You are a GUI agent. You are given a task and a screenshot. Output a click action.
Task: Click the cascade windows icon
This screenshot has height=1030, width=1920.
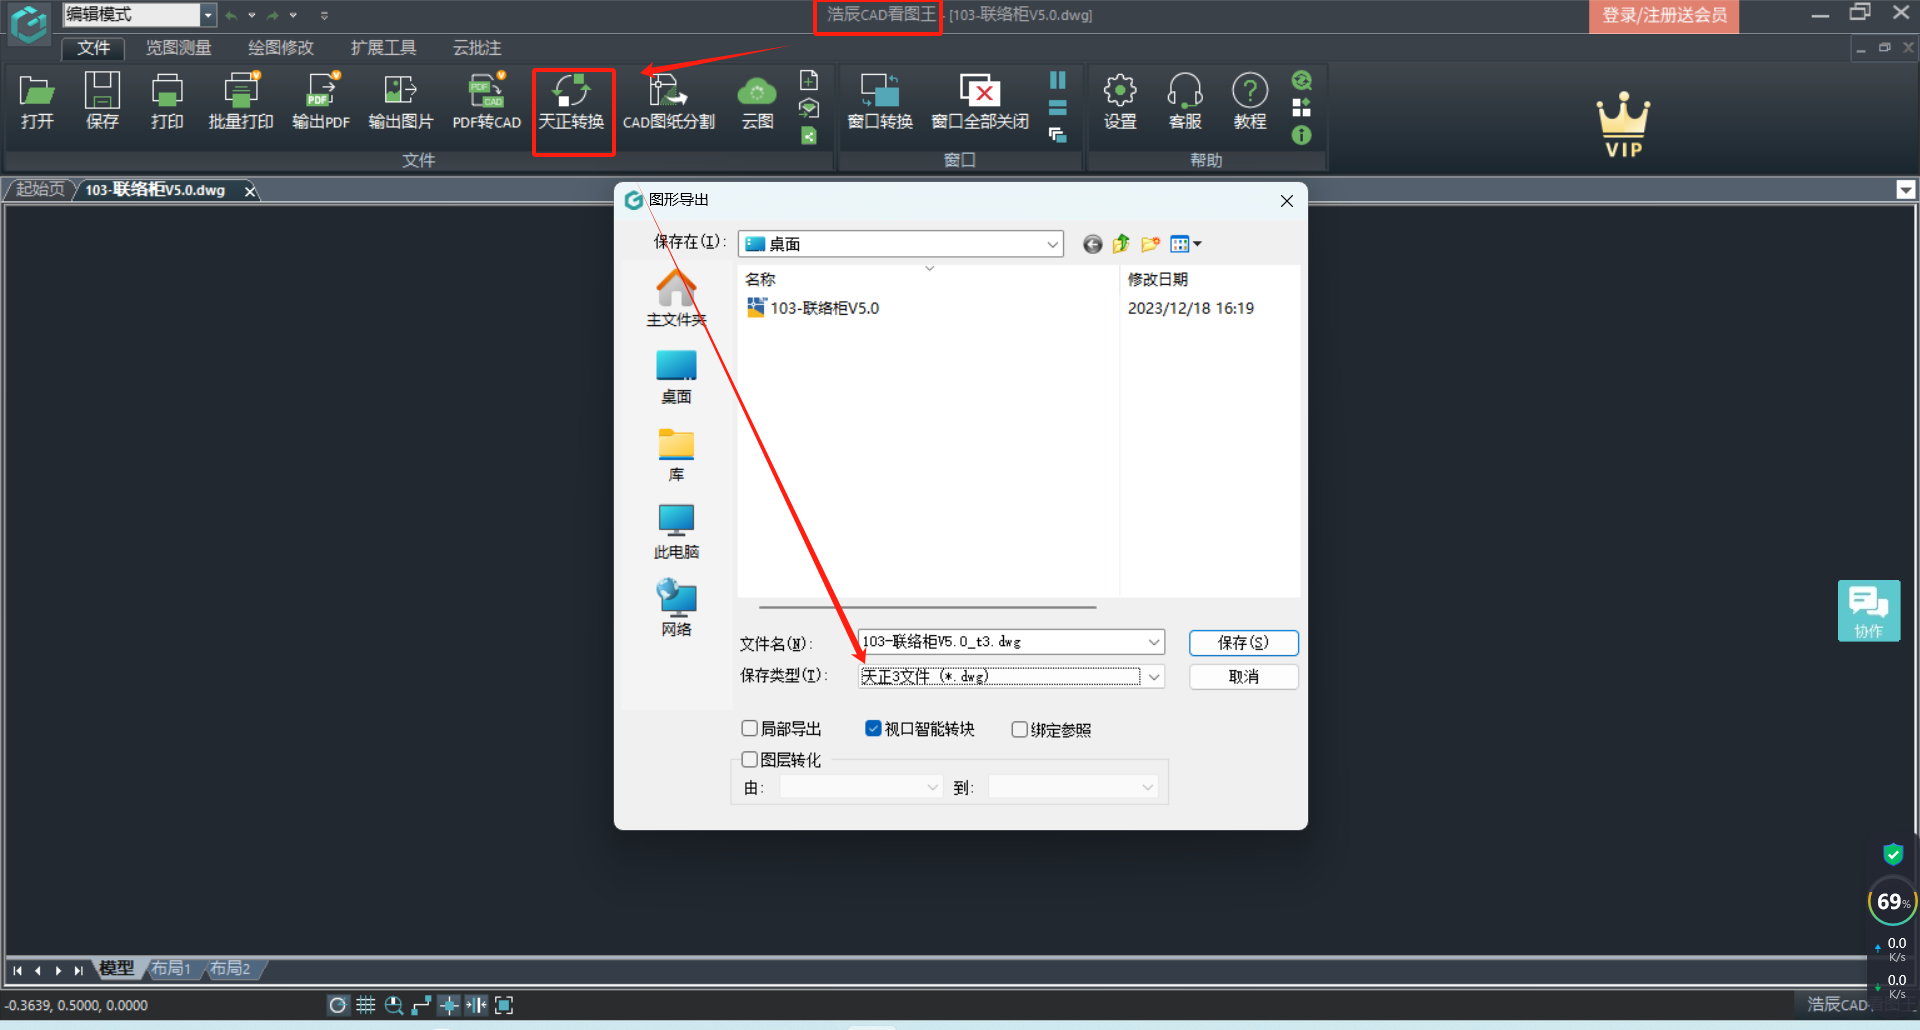click(x=1057, y=135)
